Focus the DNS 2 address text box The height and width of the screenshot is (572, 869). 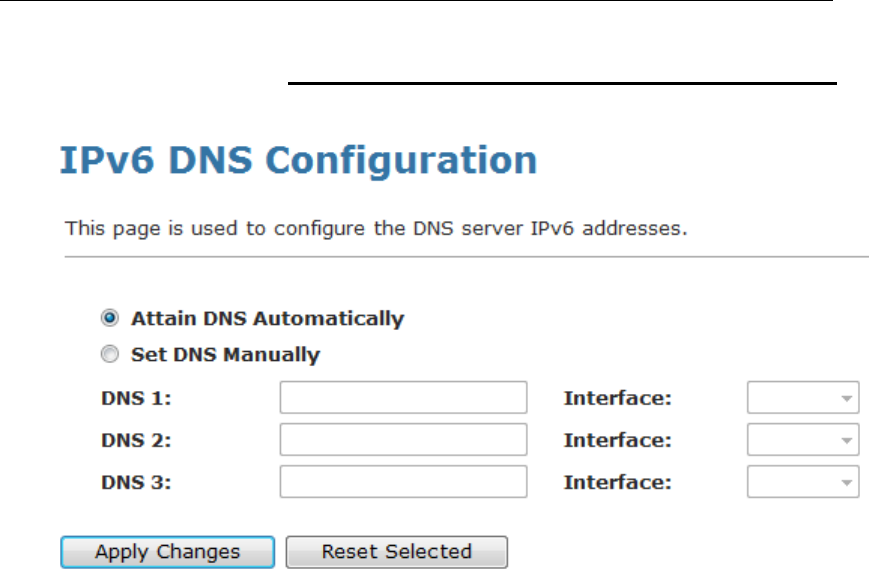pos(403,440)
